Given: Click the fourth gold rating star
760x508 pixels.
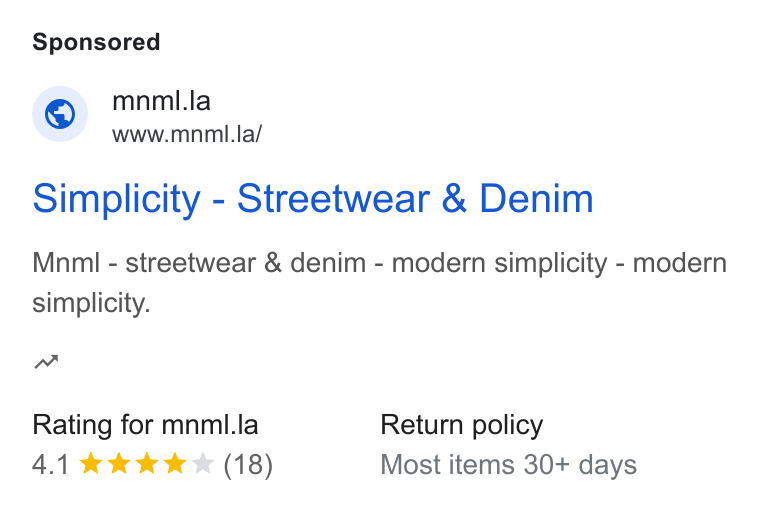Looking at the screenshot, I should click(175, 463).
